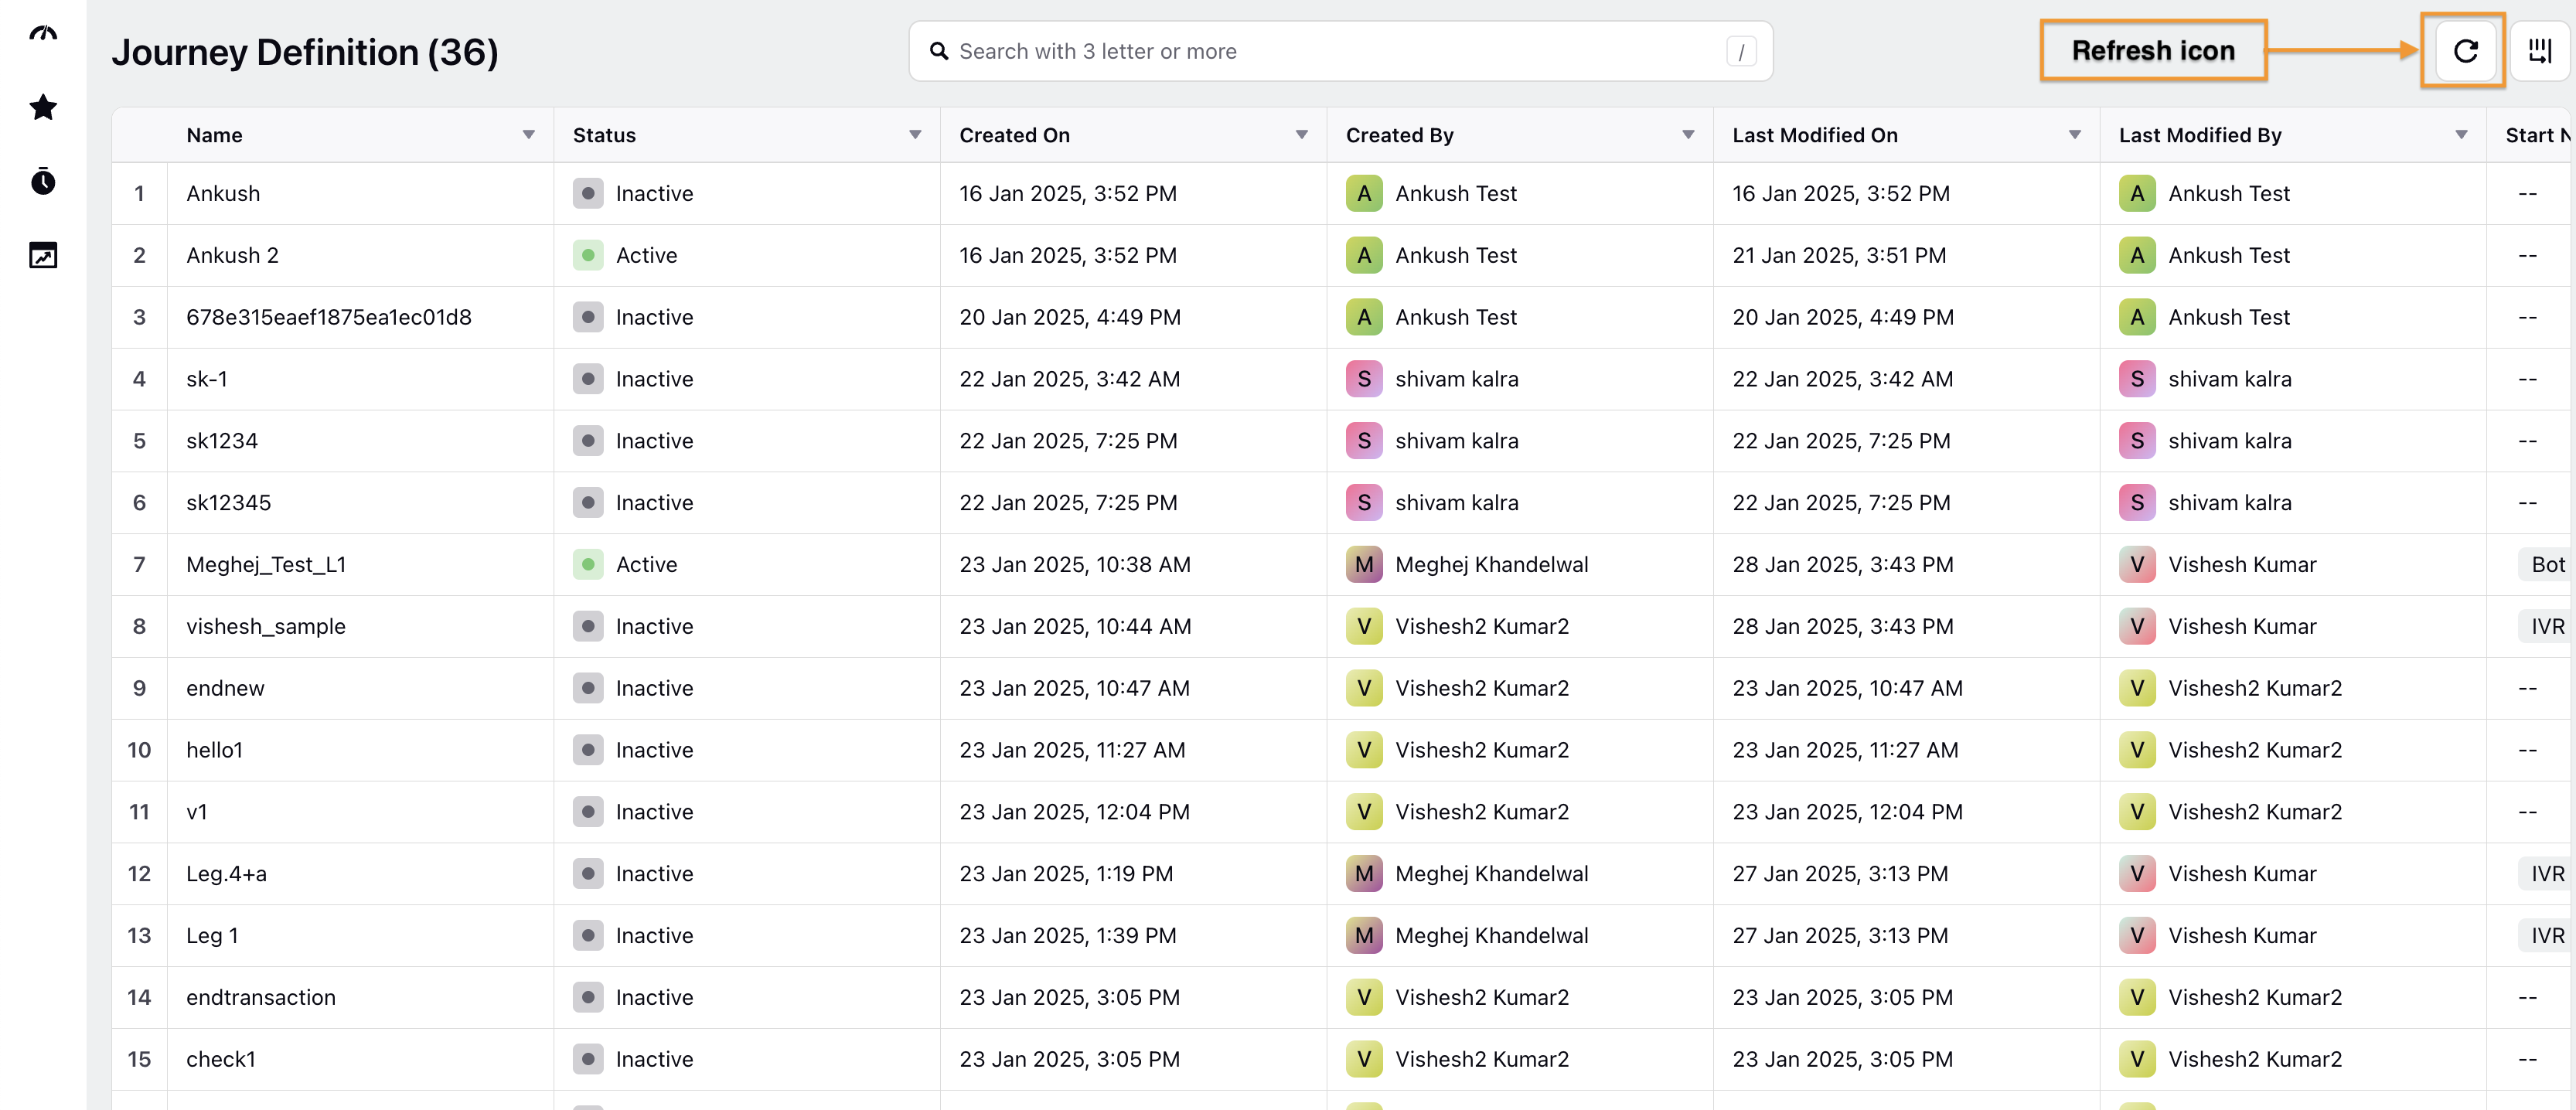Click Meghej Khandelwal avatar in Leg.4+a row
The height and width of the screenshot is (1110, 2576).
pyautogui.click(x=1363, y=873)
